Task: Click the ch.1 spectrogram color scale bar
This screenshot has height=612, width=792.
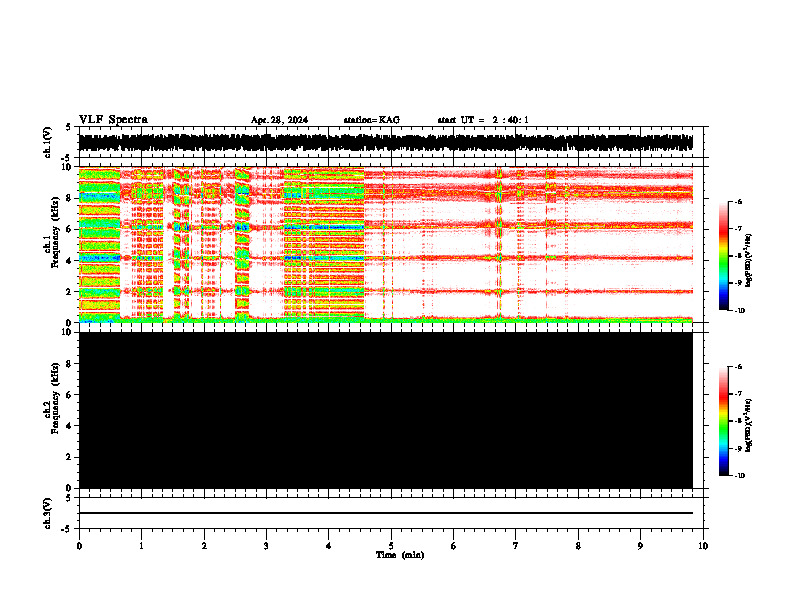Action: point(724,256)
